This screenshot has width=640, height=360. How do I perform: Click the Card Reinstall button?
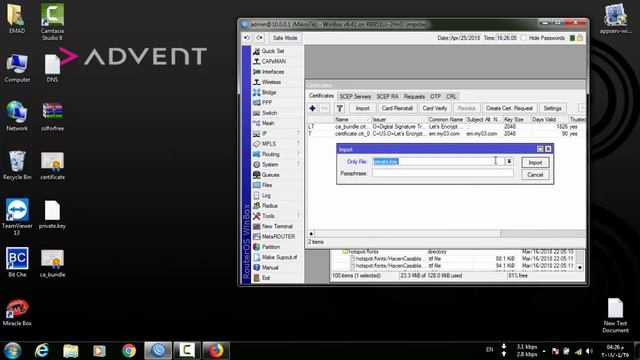[x=397, y=108]
